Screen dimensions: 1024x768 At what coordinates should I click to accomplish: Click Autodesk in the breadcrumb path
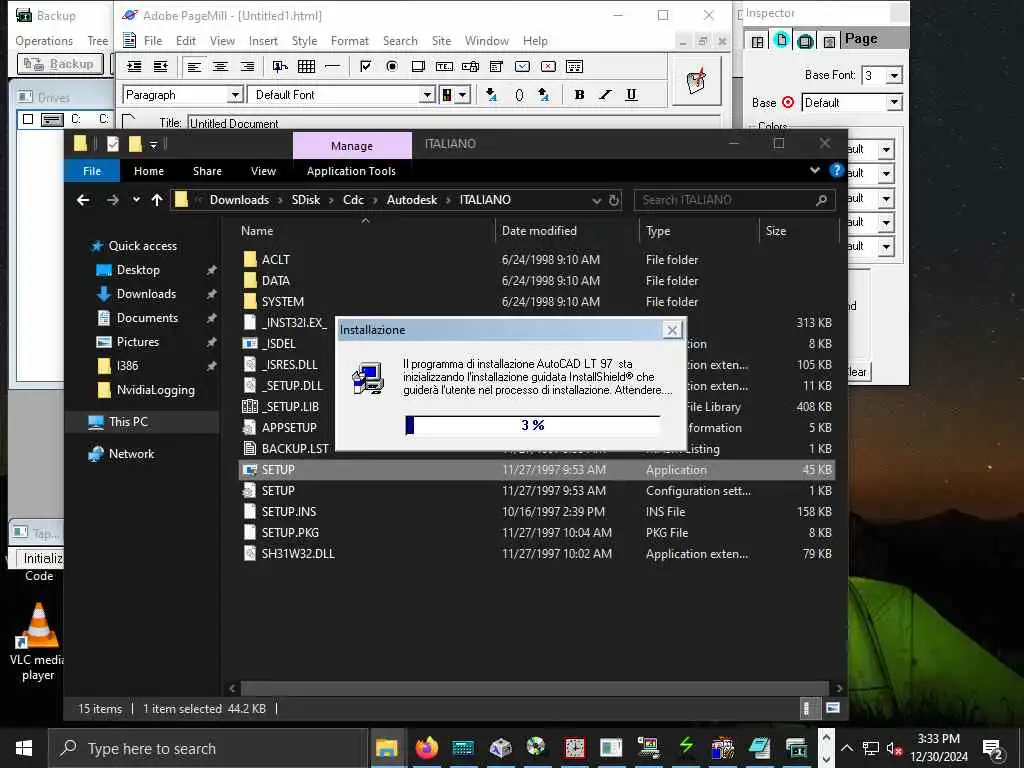(x=411, y=200)
